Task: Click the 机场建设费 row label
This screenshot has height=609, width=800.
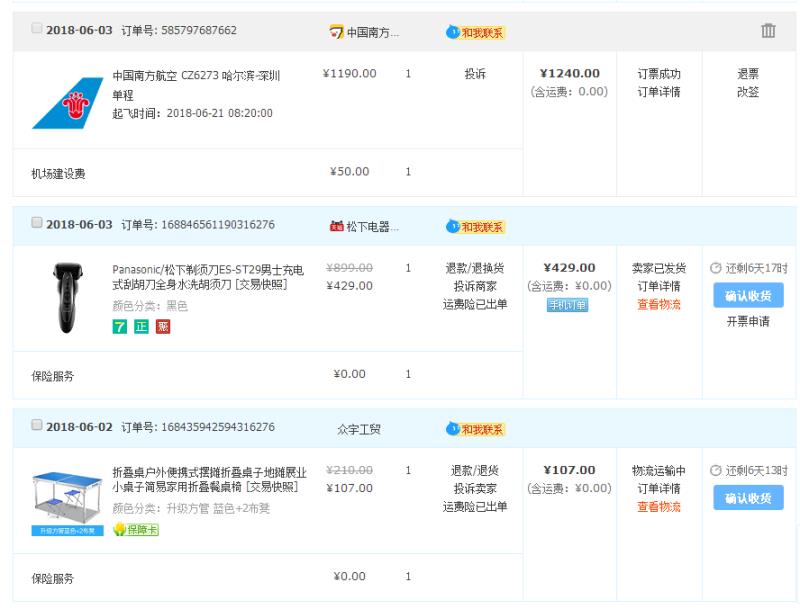Action: coord(58,174)
